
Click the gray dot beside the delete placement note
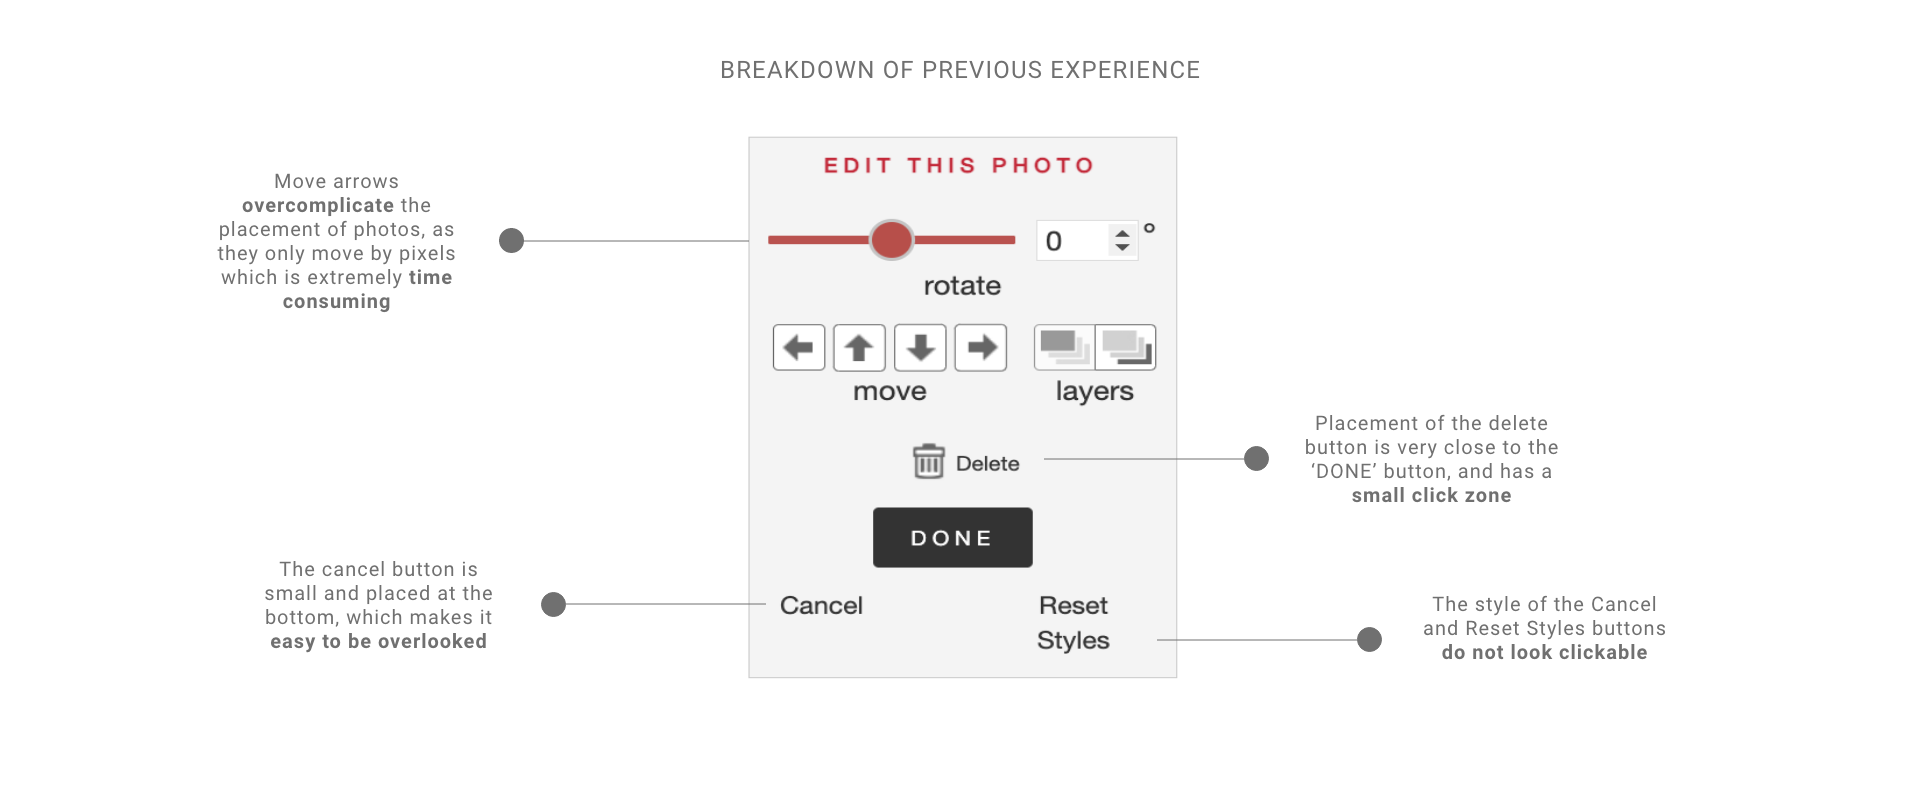(1256, 459)
